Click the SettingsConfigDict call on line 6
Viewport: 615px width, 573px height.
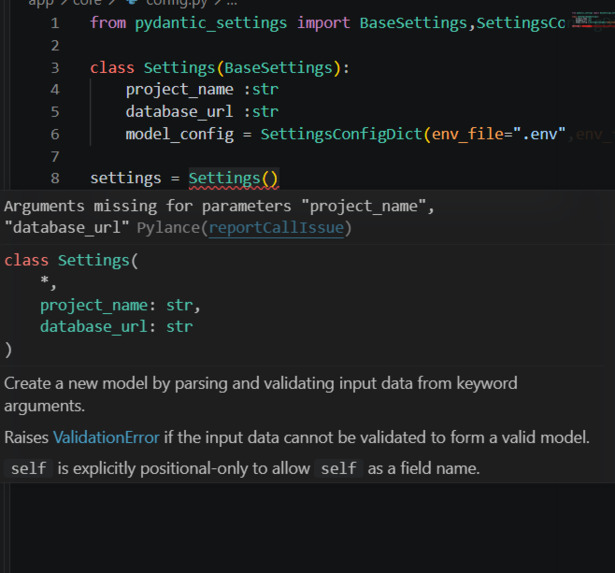(341, 135)
